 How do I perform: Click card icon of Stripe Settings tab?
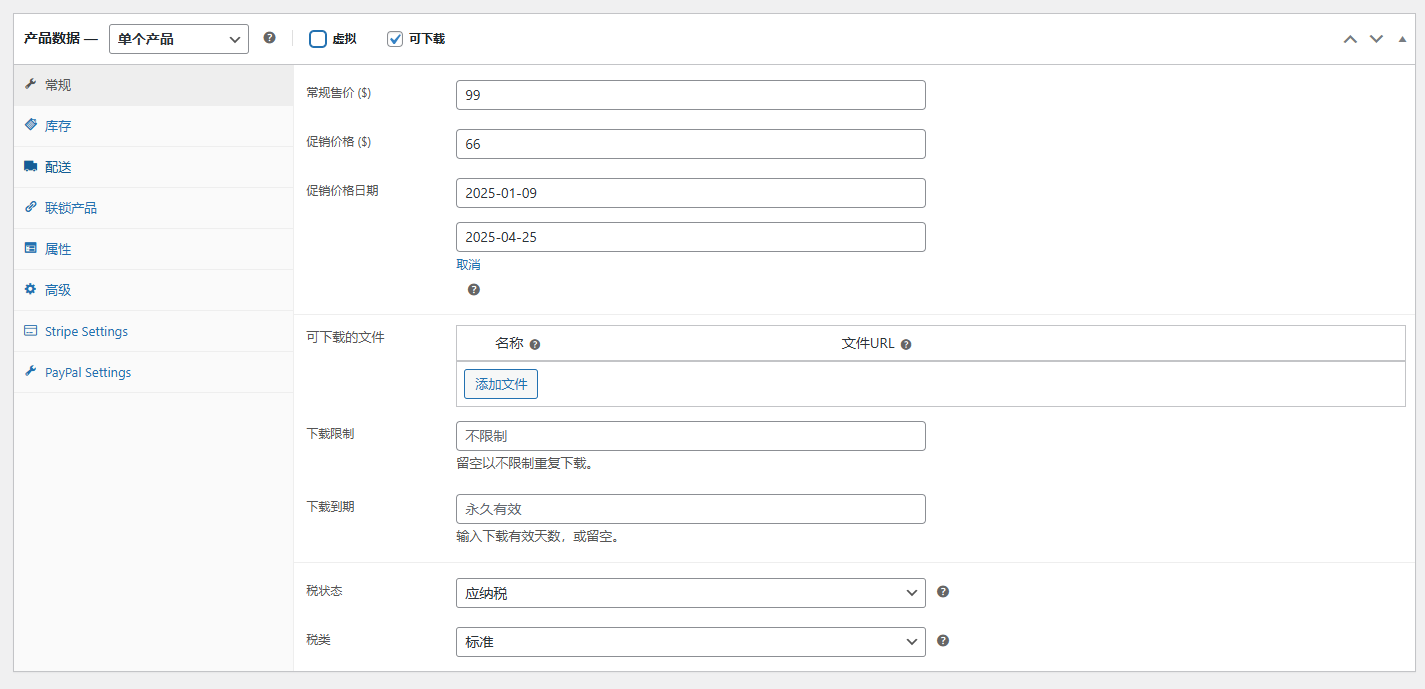click(x=31, y=331)
